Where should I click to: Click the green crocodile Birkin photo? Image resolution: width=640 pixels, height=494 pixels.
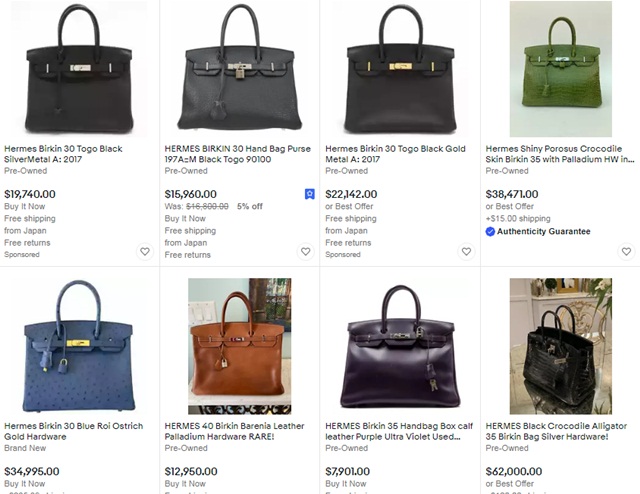(x=561, y=69)
